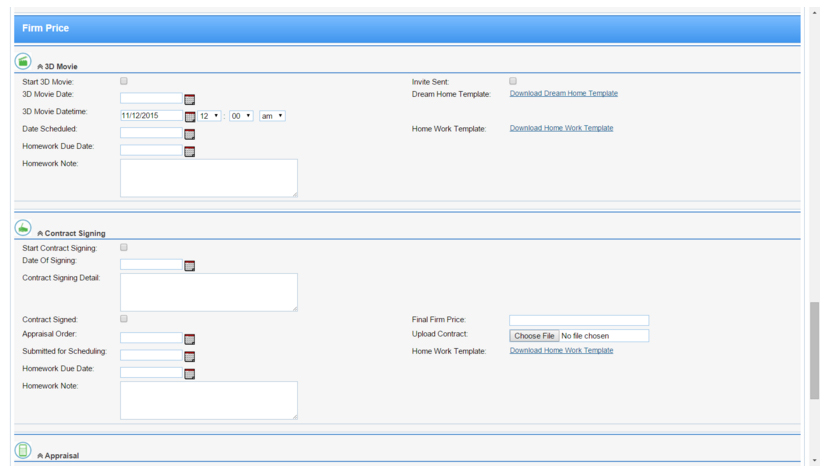The image size is (833, 470).
Task: Open the minutes dropdown showing 00
Action: [x=241, y=116]
